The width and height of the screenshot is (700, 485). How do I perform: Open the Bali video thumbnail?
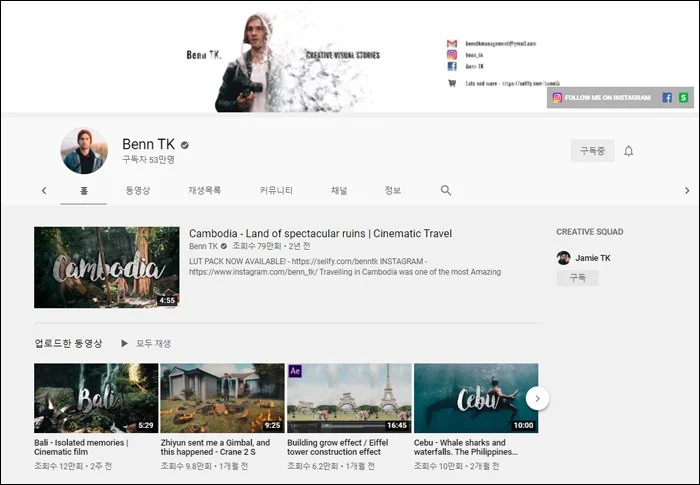point(96,398)
